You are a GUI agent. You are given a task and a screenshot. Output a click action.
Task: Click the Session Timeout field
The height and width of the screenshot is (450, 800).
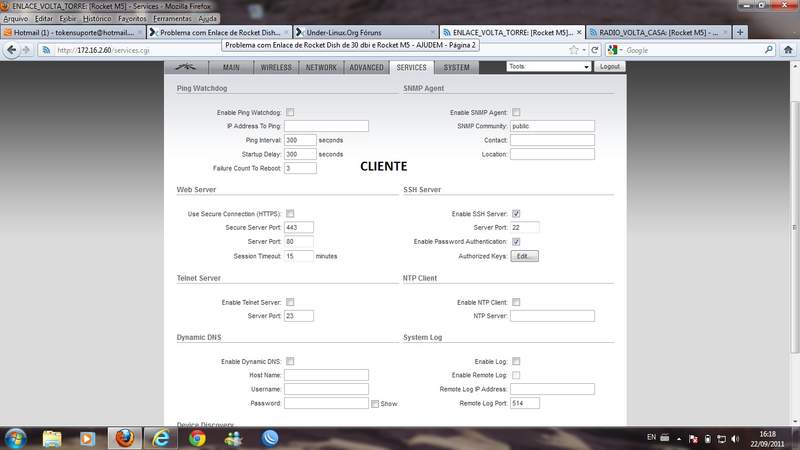pyautogui.click(x=298, y=256)
